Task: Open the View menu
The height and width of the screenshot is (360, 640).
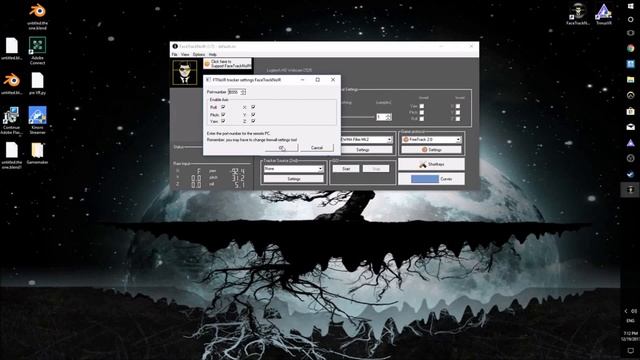Action: 185,54
